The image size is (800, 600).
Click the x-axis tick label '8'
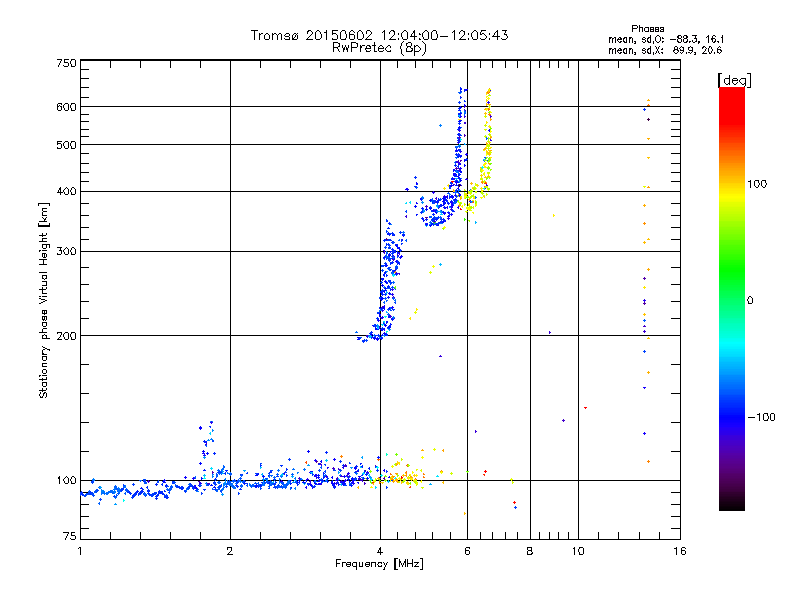tap(530, 551)
